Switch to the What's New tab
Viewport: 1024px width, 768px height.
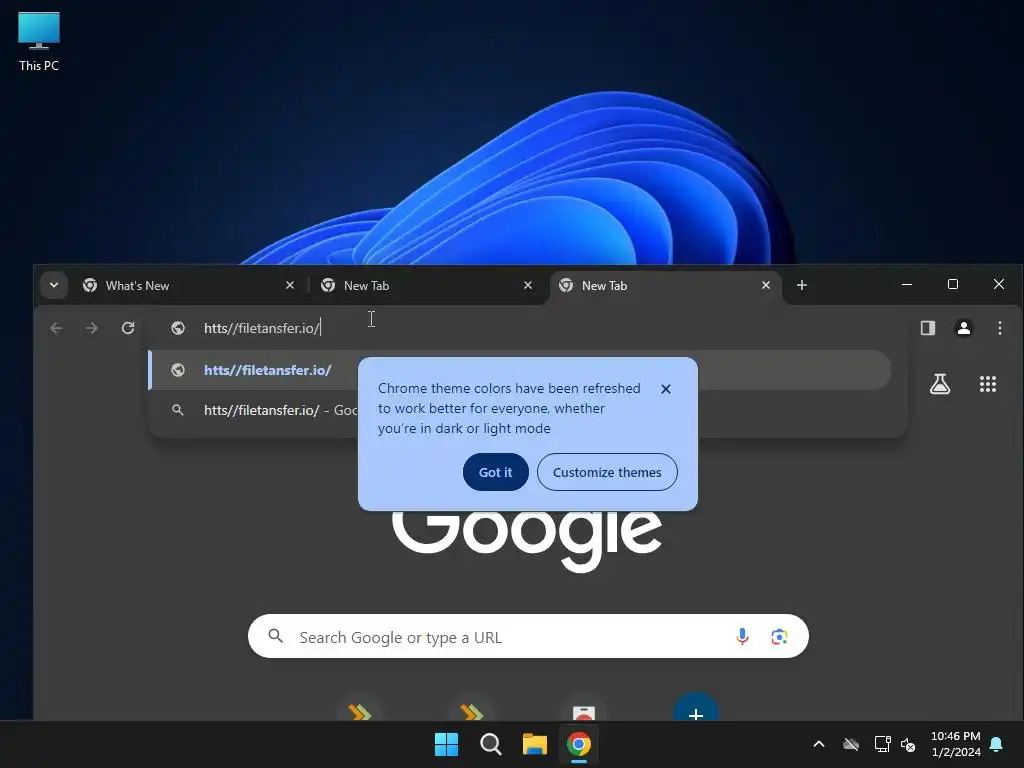[186, 285]
